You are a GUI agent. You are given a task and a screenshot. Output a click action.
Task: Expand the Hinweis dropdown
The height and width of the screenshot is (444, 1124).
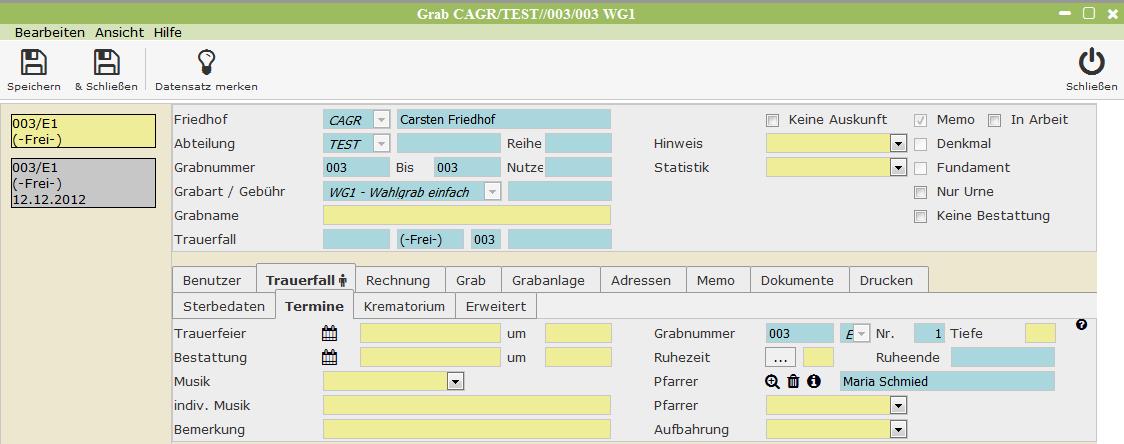click(x=897, y=144)
